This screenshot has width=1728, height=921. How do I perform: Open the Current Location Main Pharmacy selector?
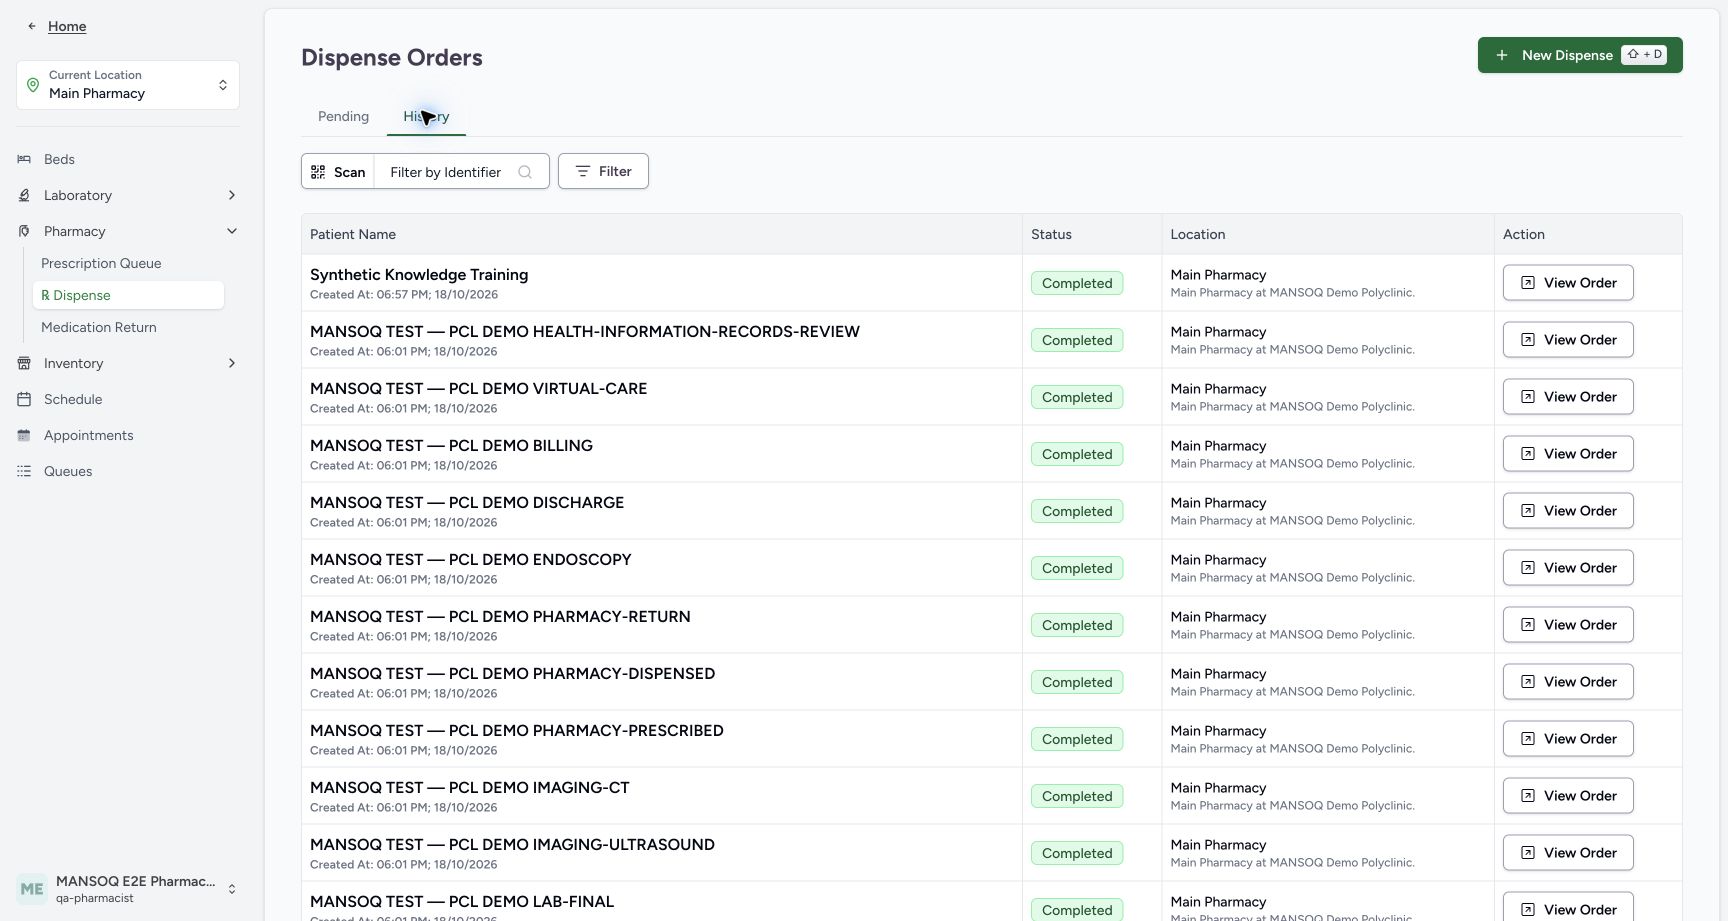tap(128, 85)
